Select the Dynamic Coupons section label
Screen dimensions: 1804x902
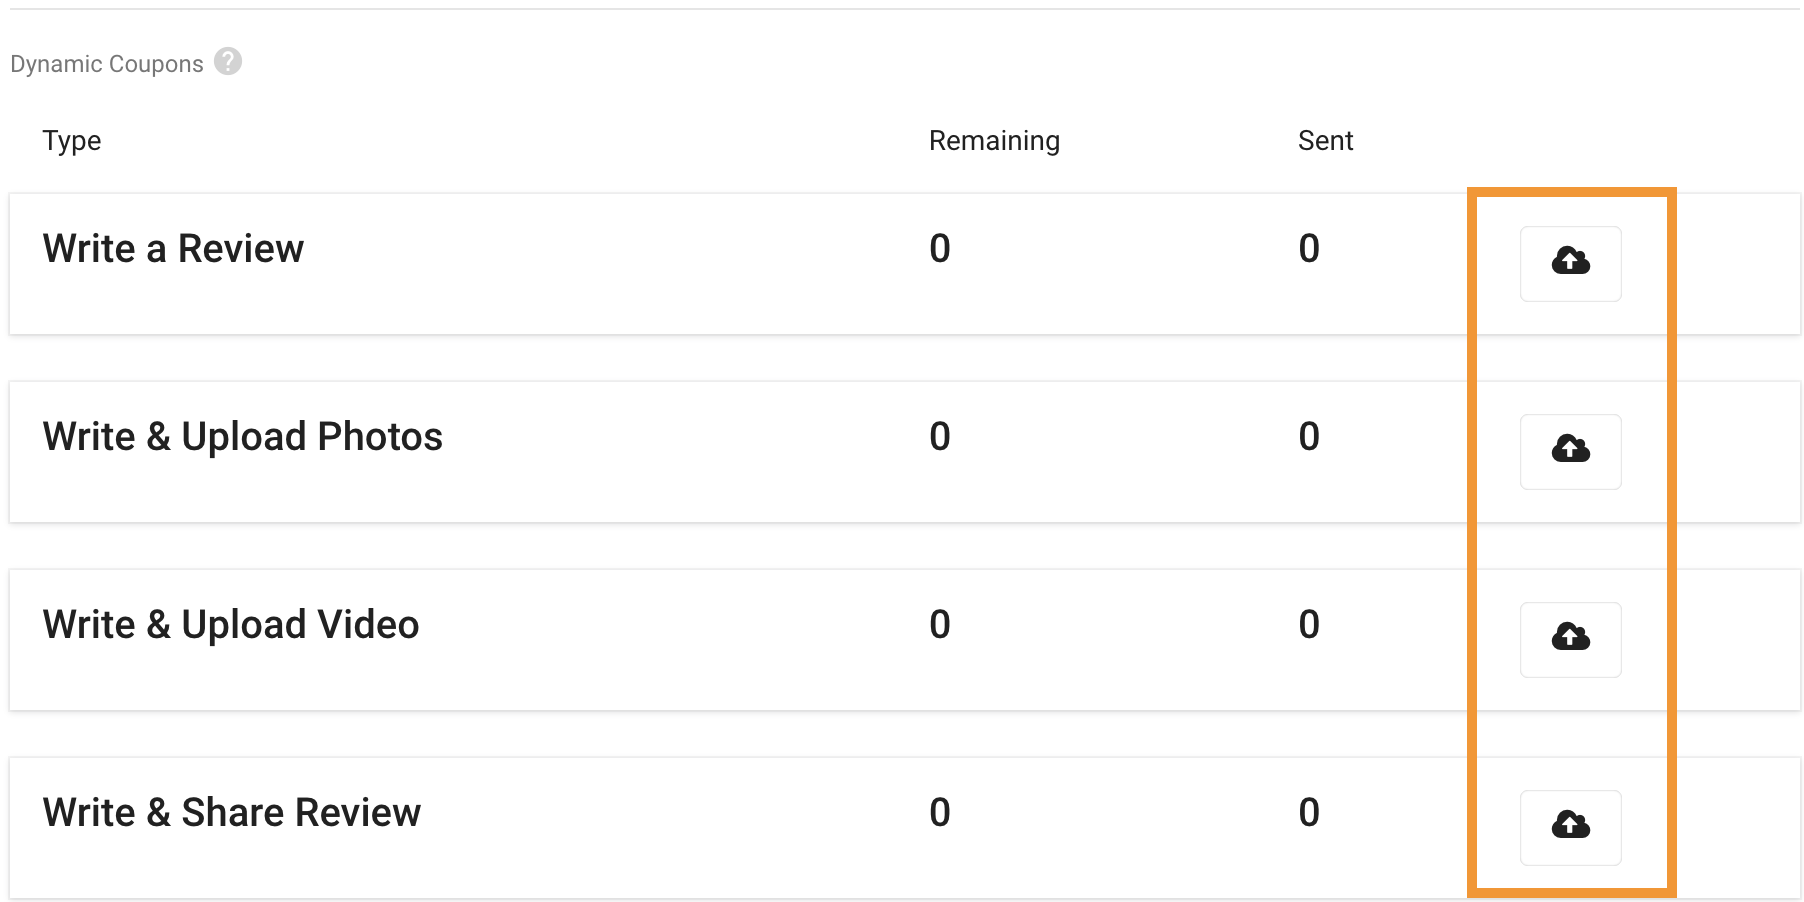point(107,64)
